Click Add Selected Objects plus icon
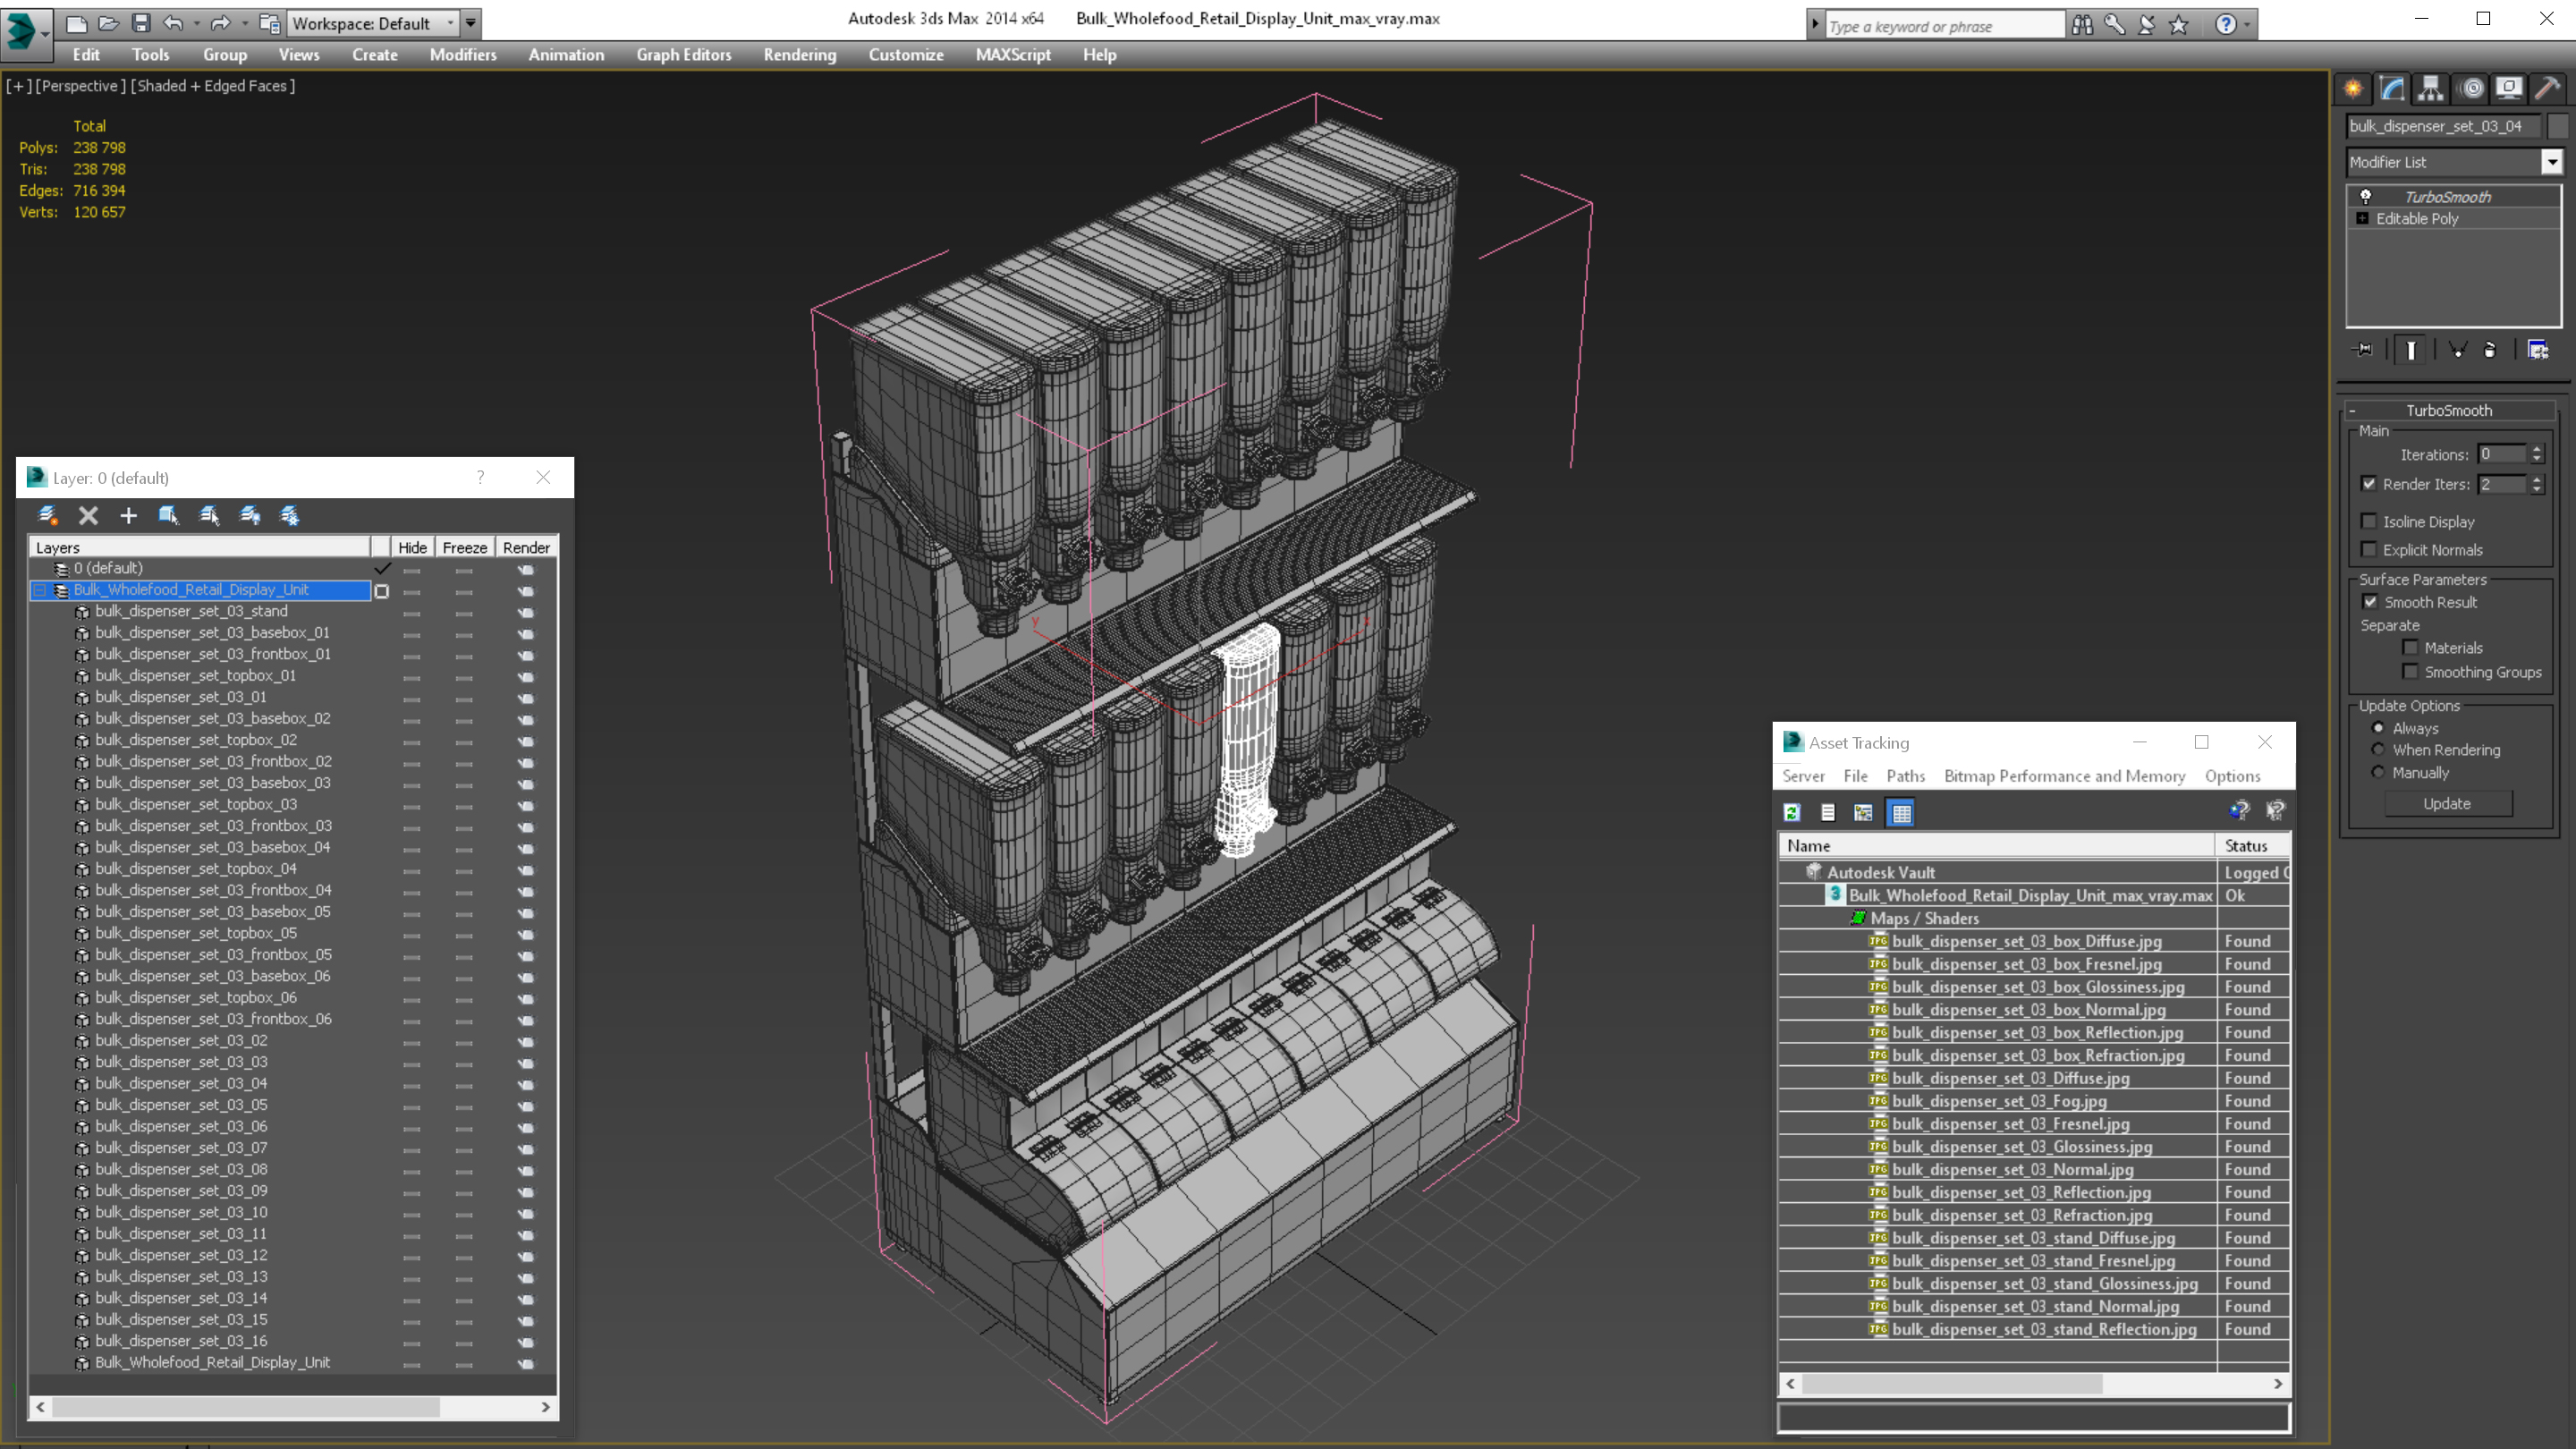Screen dimensions: 2576x1449 [x=128, y=515]
